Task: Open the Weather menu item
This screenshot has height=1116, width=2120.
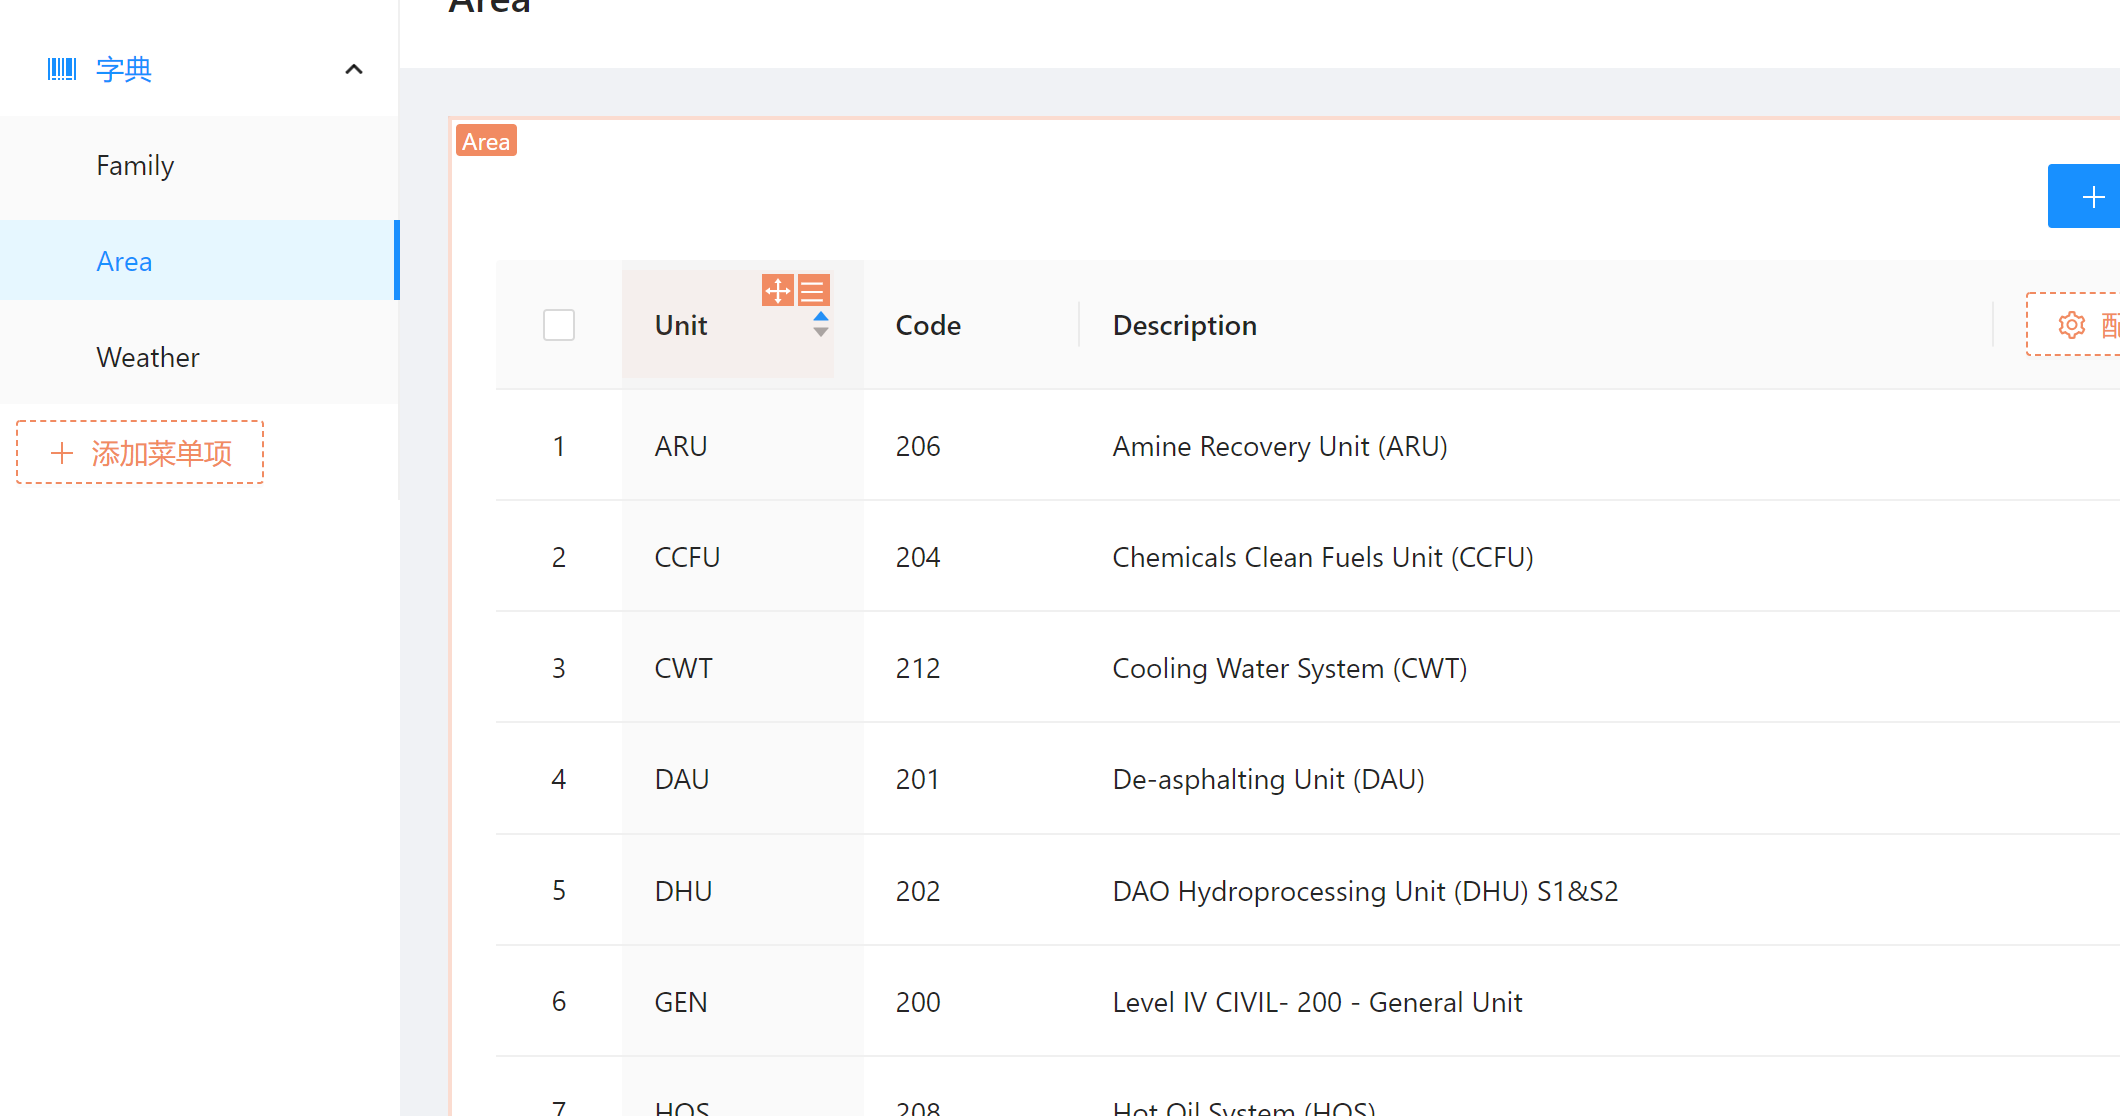Action: click(x=148, y=357)
